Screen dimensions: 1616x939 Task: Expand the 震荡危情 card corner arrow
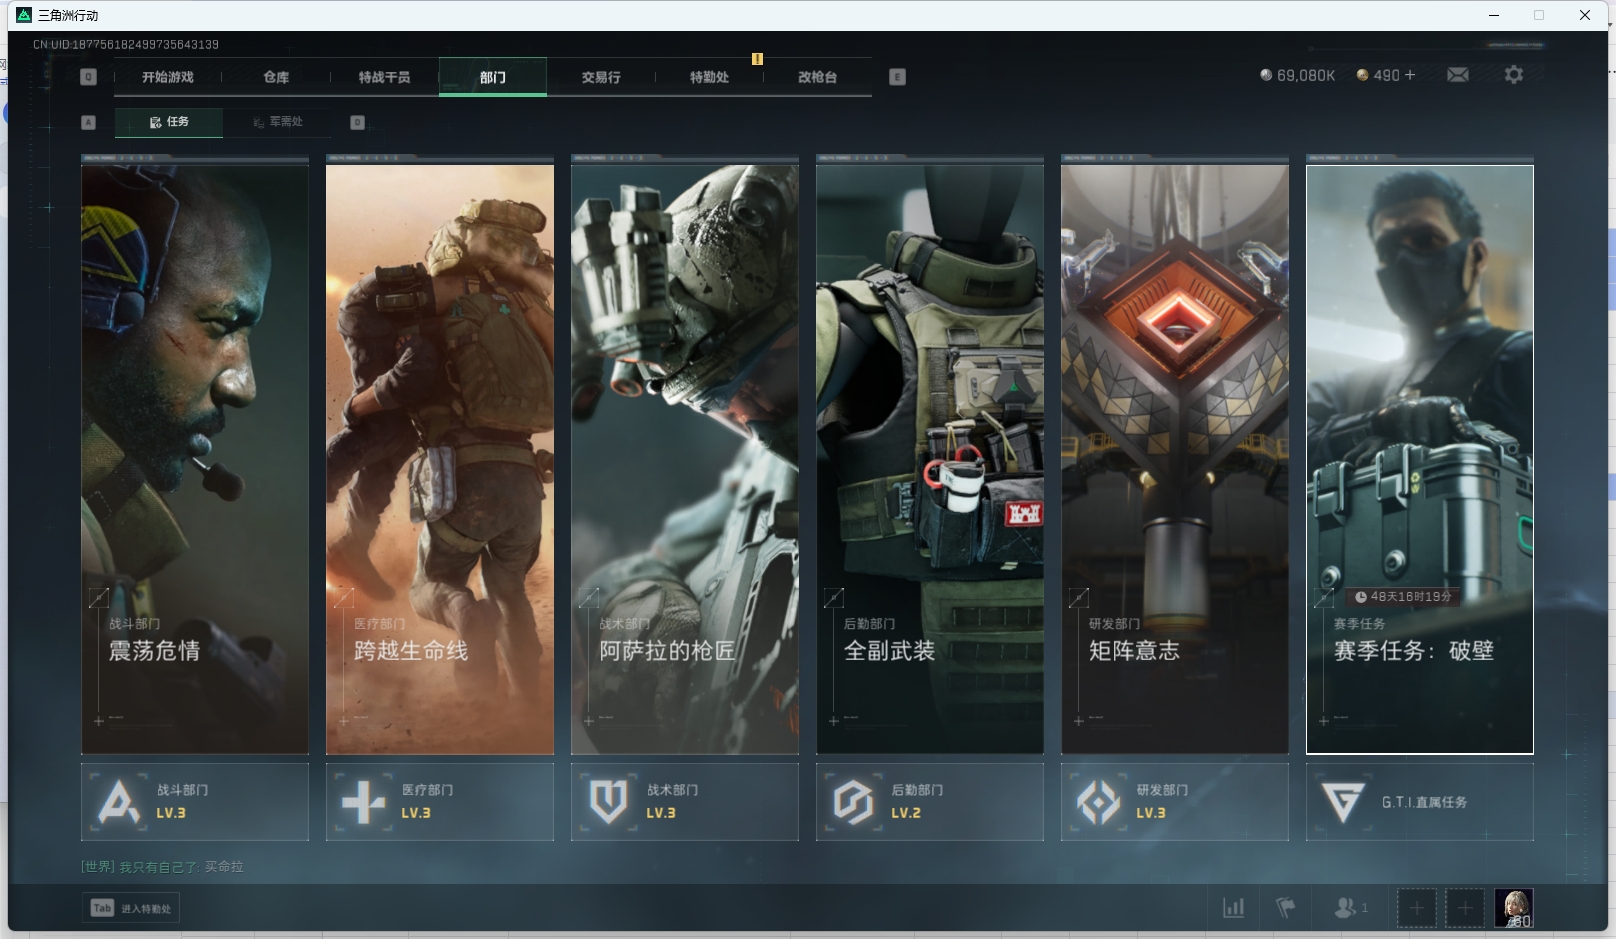coord(98,598)
